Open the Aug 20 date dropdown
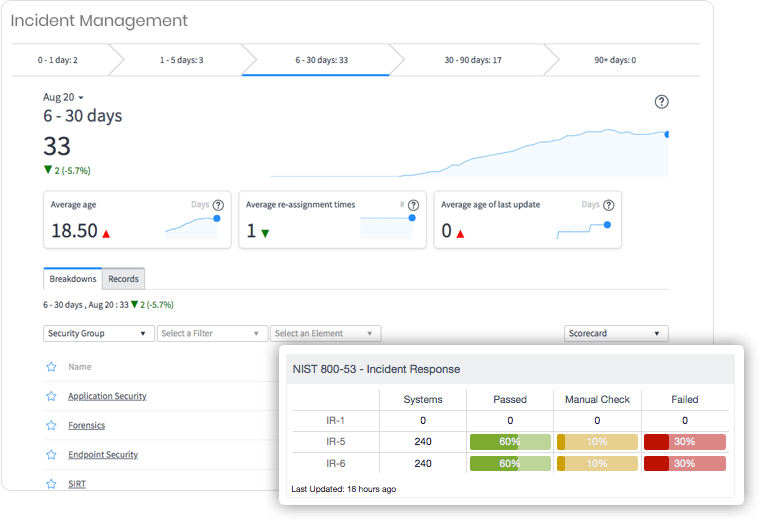Viewport: 760px width, 520px height. (63, 97)
